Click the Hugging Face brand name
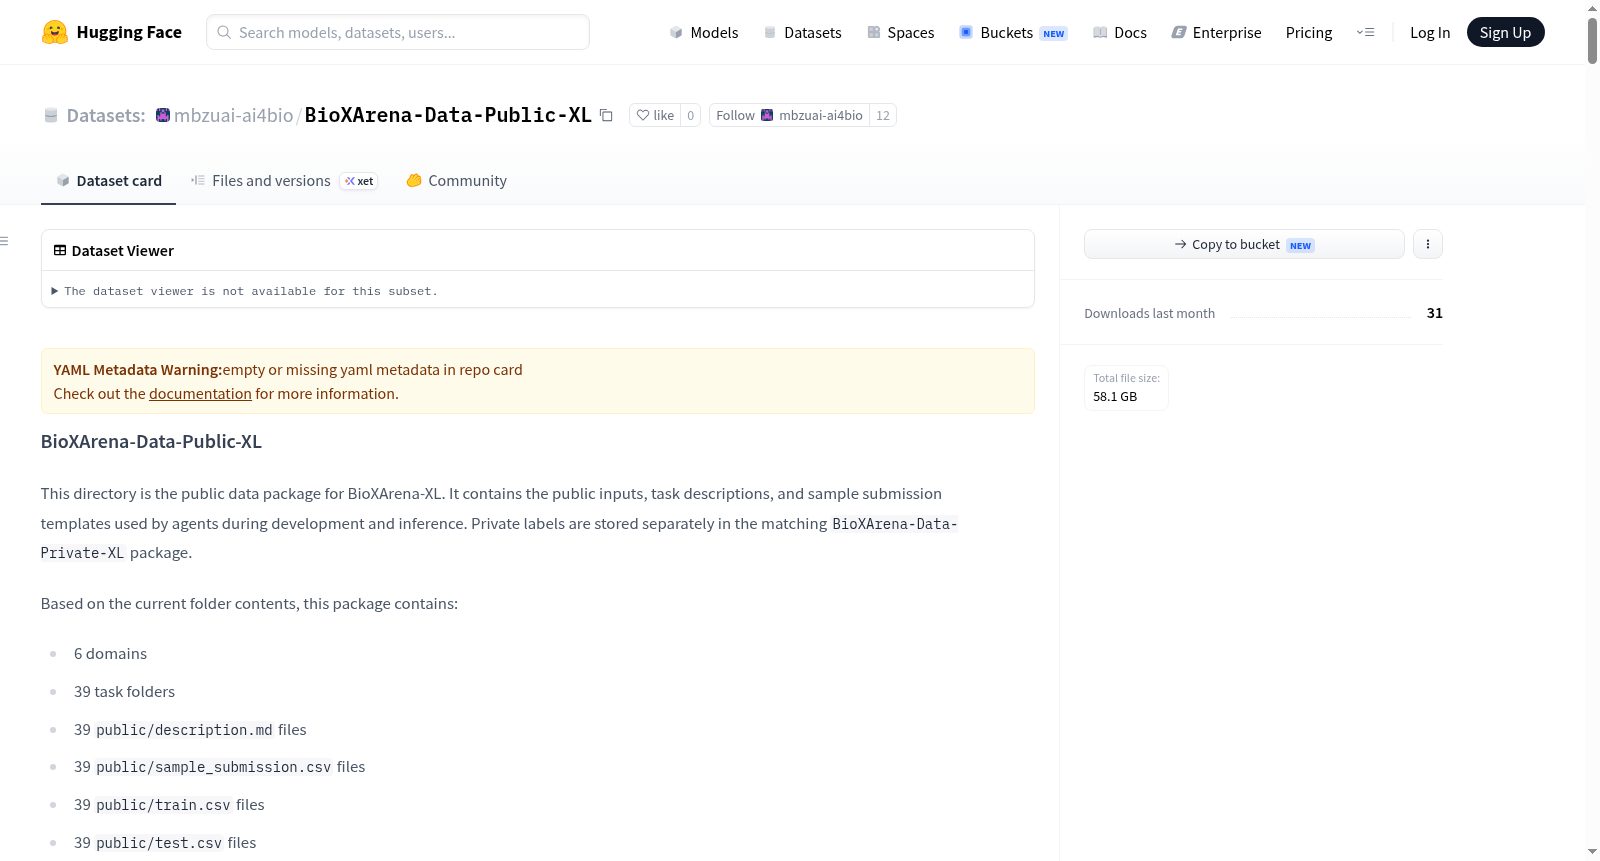 click(129, 32)
